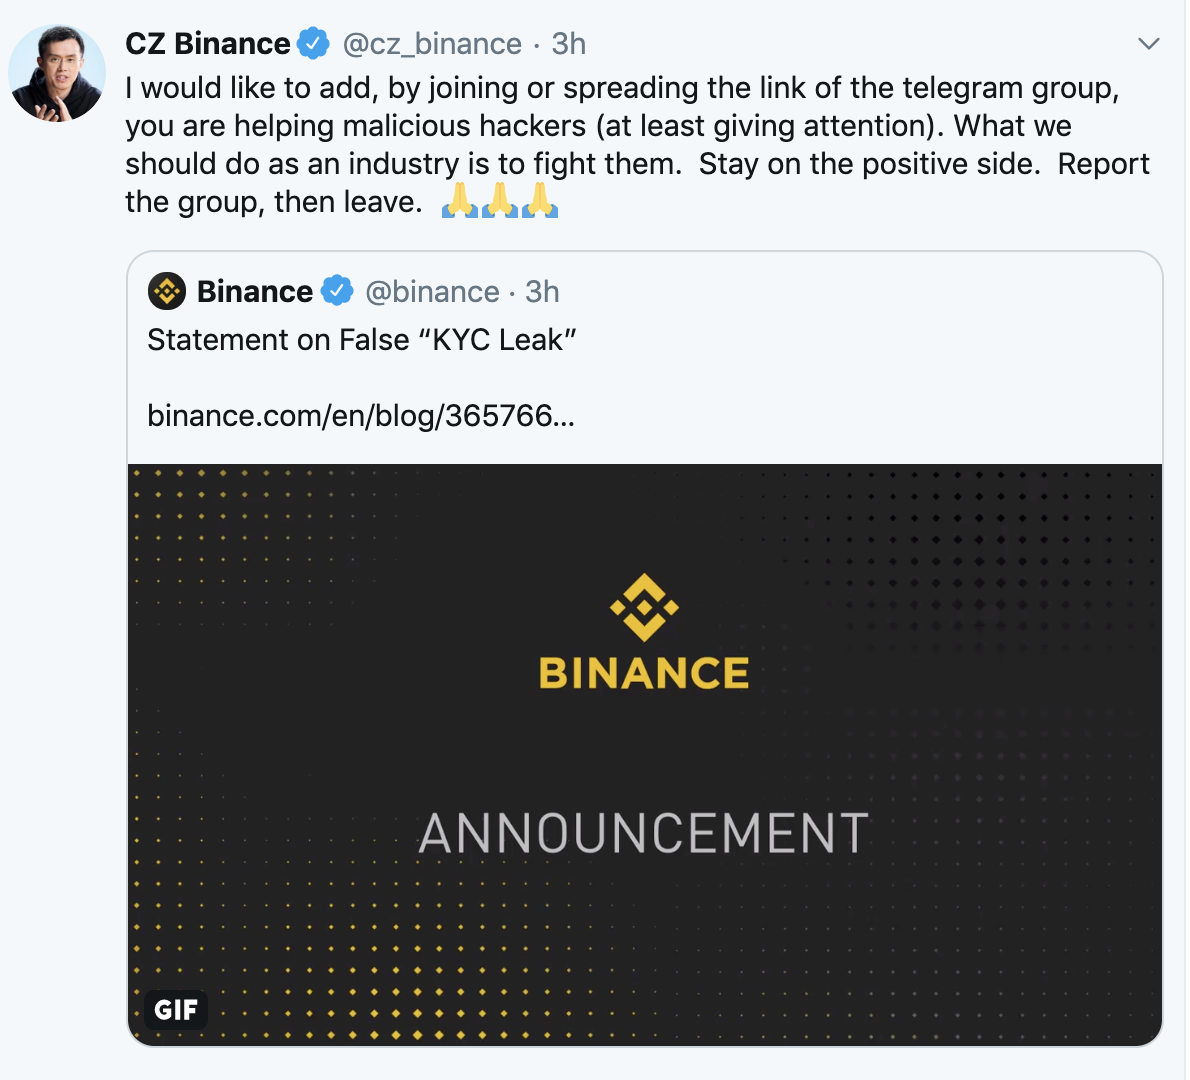1190x1080 pixels.
Task: Open the @cz_binance handle link
Action: 432,44
